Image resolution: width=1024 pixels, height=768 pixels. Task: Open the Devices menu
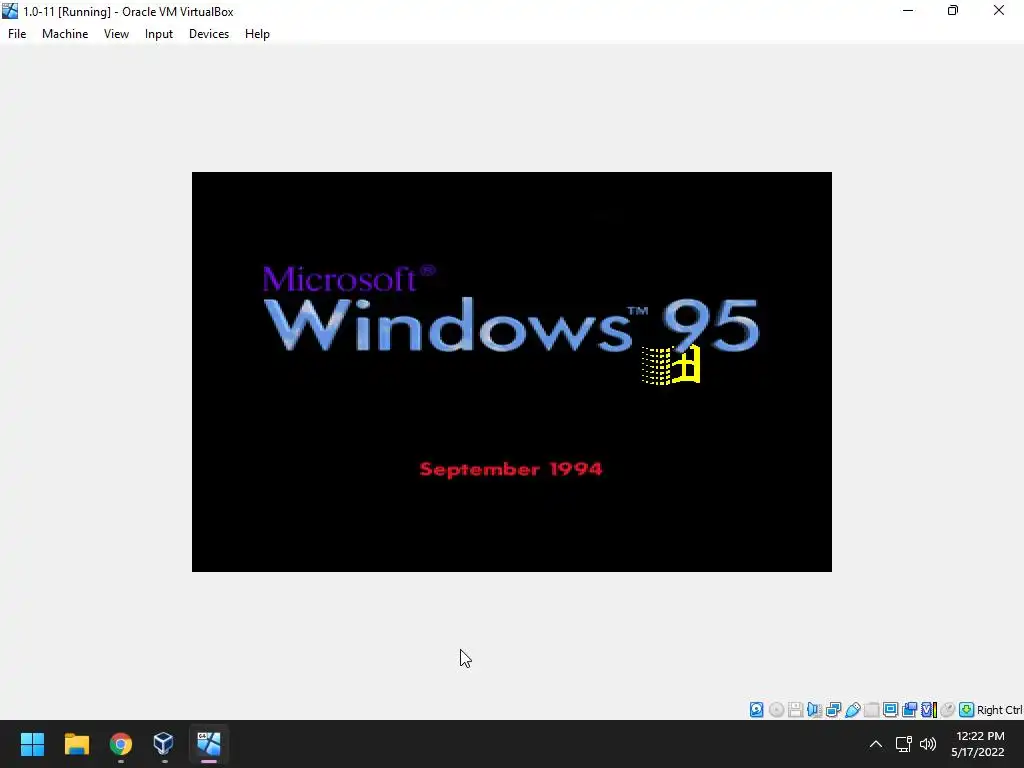(209, 34)
